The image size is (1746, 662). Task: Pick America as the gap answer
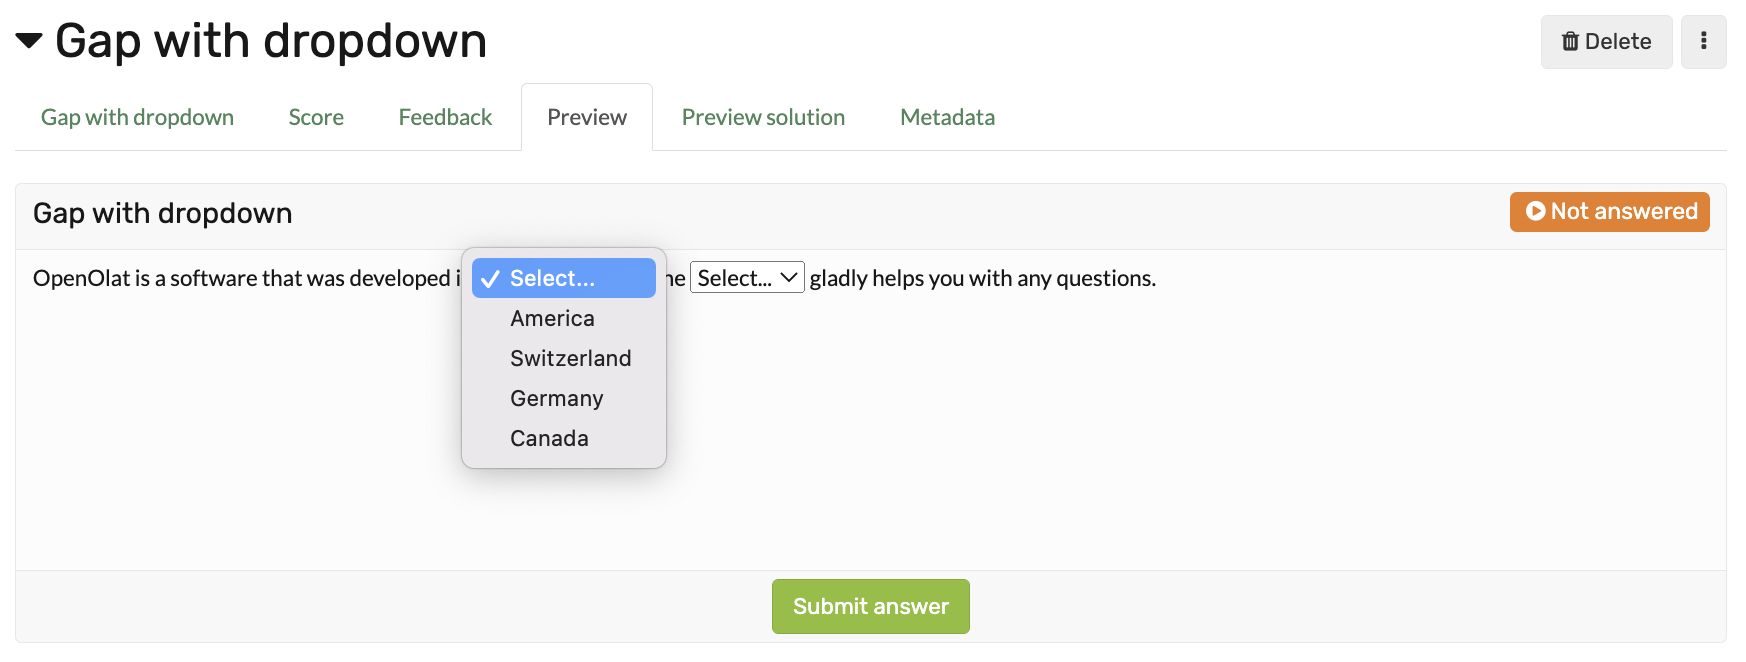pyautogui.click(x=552, y=318)
